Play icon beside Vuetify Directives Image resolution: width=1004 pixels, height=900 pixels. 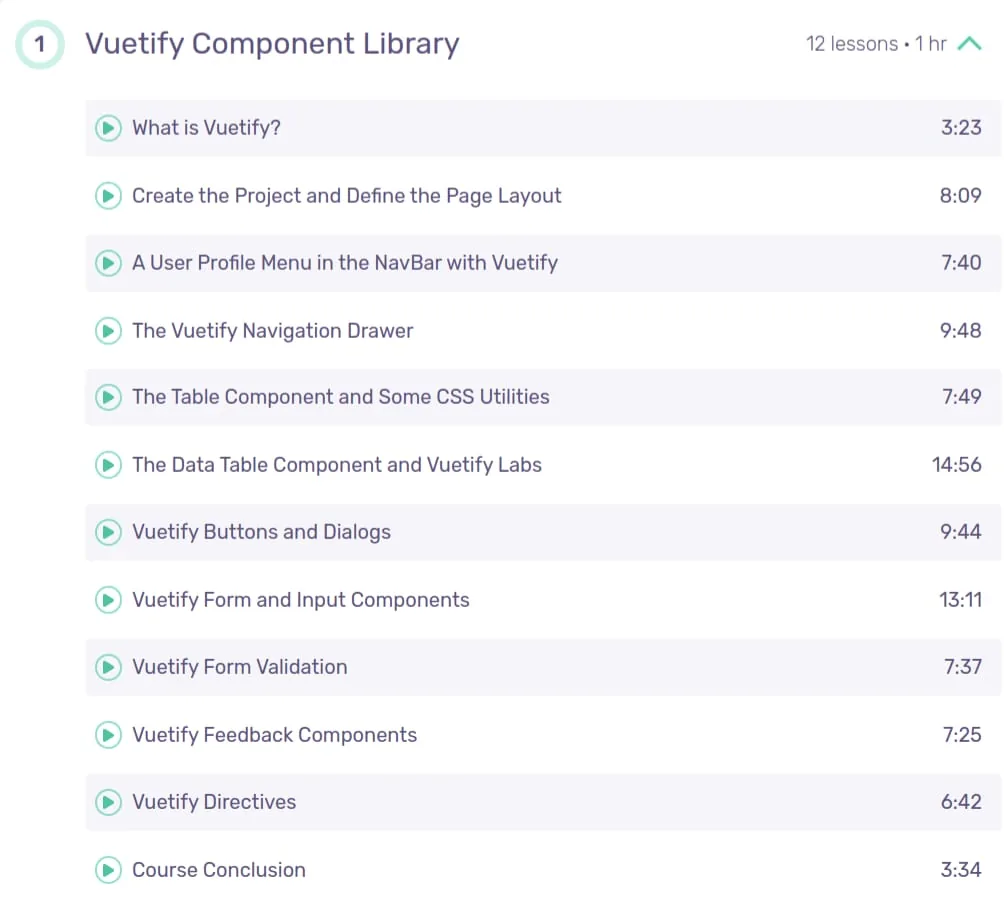108,802
